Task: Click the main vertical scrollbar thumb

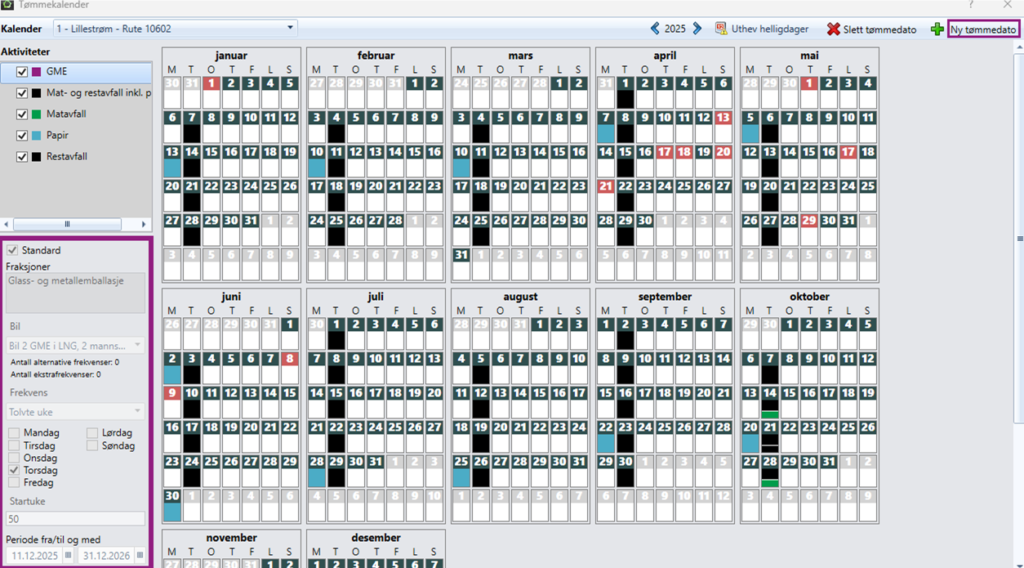Action: point(1019,238)
